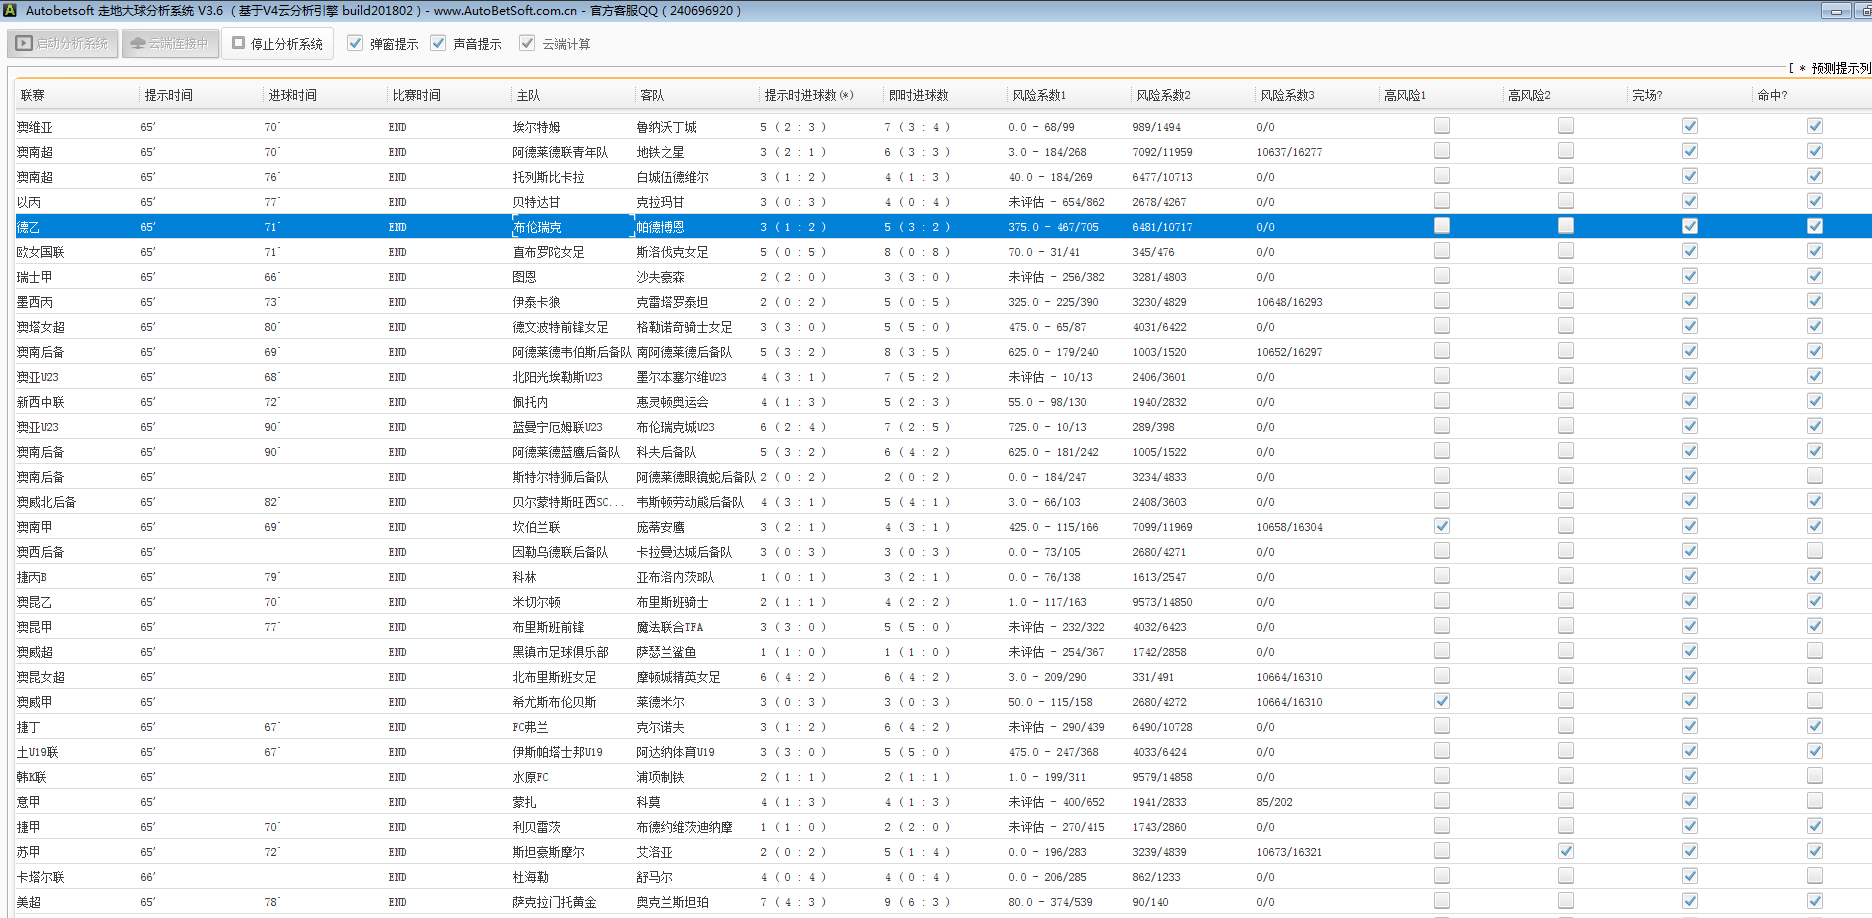Screen dimensions: 1872x918
Task: Click the 即时进球数 column header
Action: [x=918, y=95]
